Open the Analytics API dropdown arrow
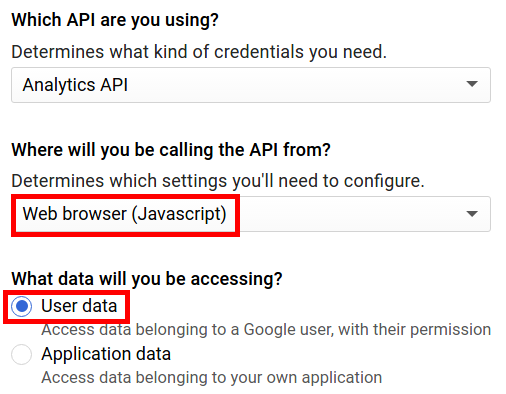The height and width of the screenshot is (394, 506). (472, 84)
